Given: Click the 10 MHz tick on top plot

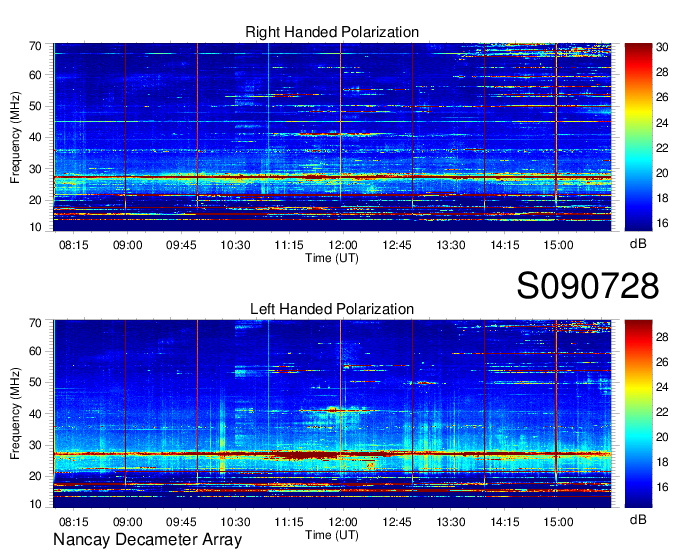Looking at the screenshot, I should pyautogui.click(x=35, y=227).
